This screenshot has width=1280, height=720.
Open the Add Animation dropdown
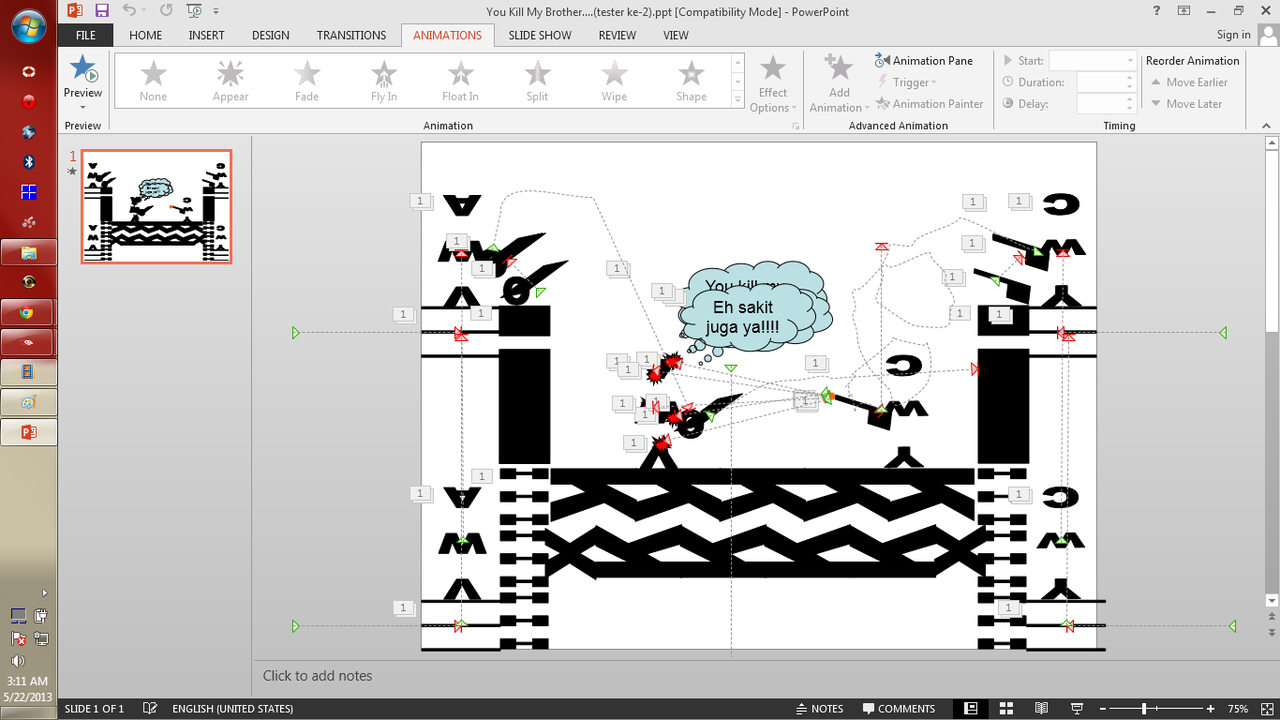pos(838,83)
